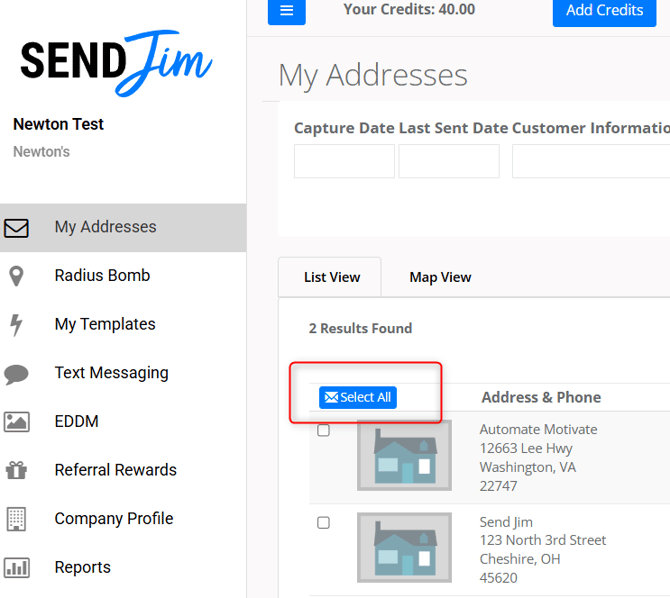
Task: Click the Send Jim house thumbnail
Action: pos(405,548)
